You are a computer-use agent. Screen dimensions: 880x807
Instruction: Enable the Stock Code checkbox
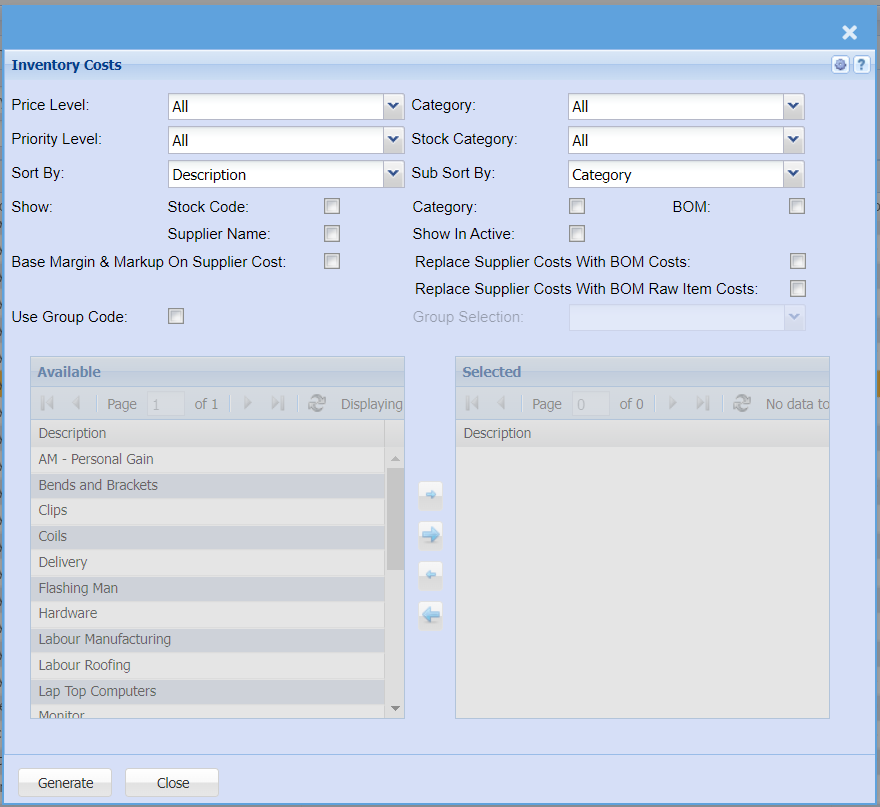click(x=332, y=206)
